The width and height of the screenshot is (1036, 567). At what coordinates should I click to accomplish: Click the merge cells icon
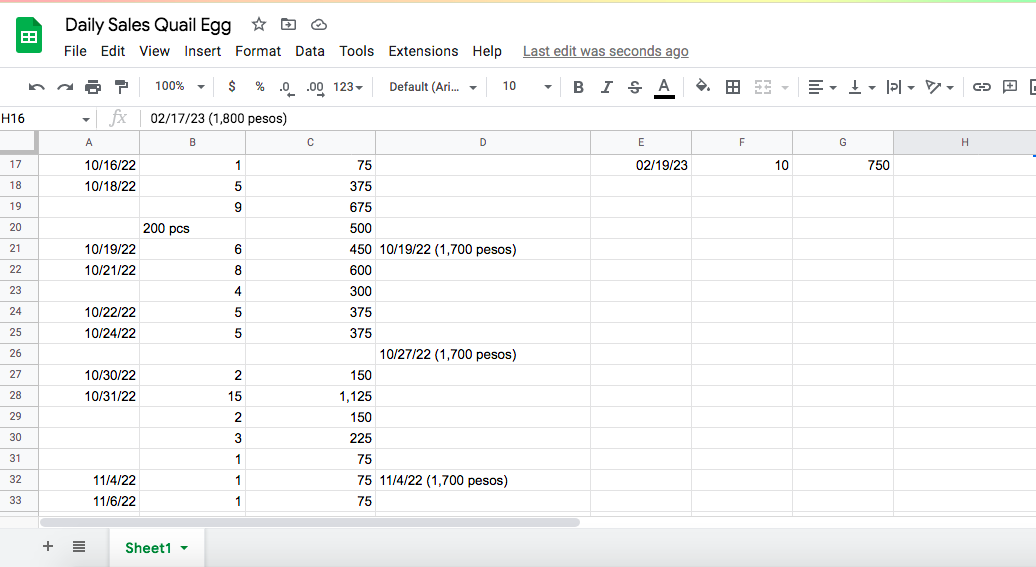[x=762, y=87]
